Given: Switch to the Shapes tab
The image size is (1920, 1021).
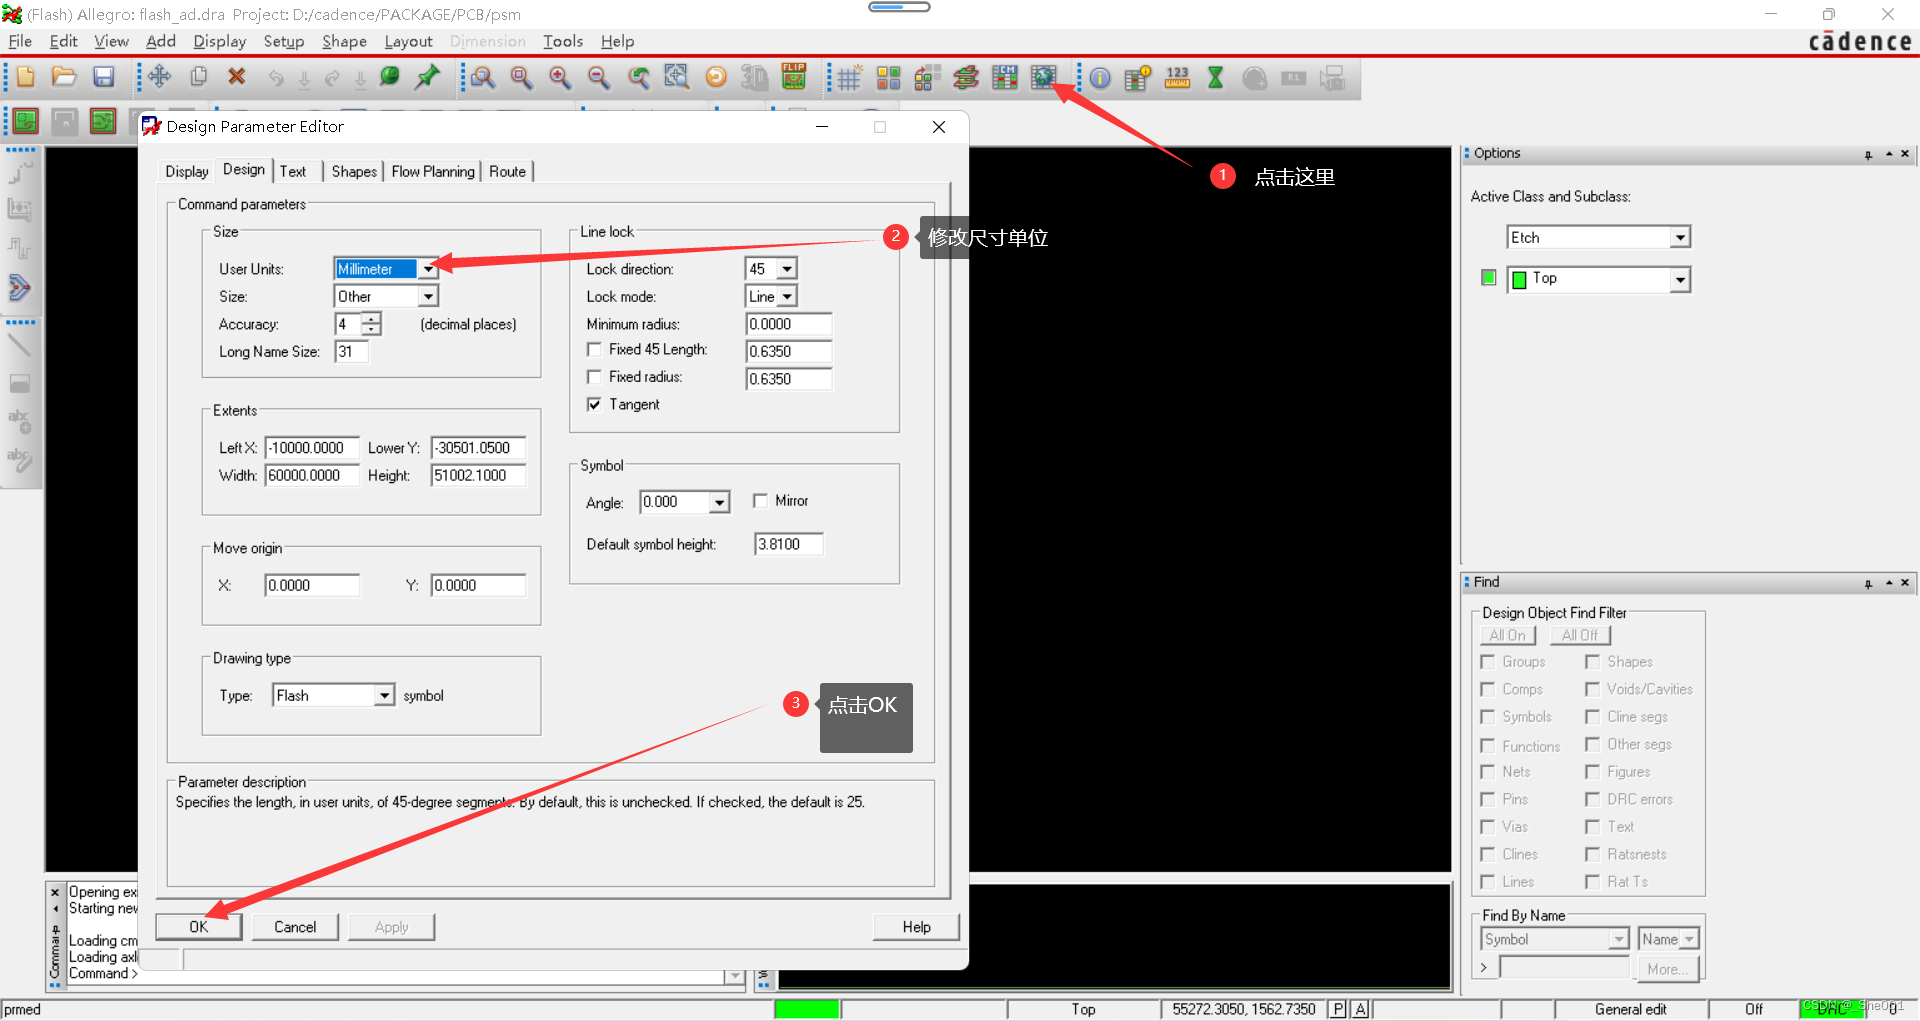Looking at the screenshot, I should coord(354,171).
